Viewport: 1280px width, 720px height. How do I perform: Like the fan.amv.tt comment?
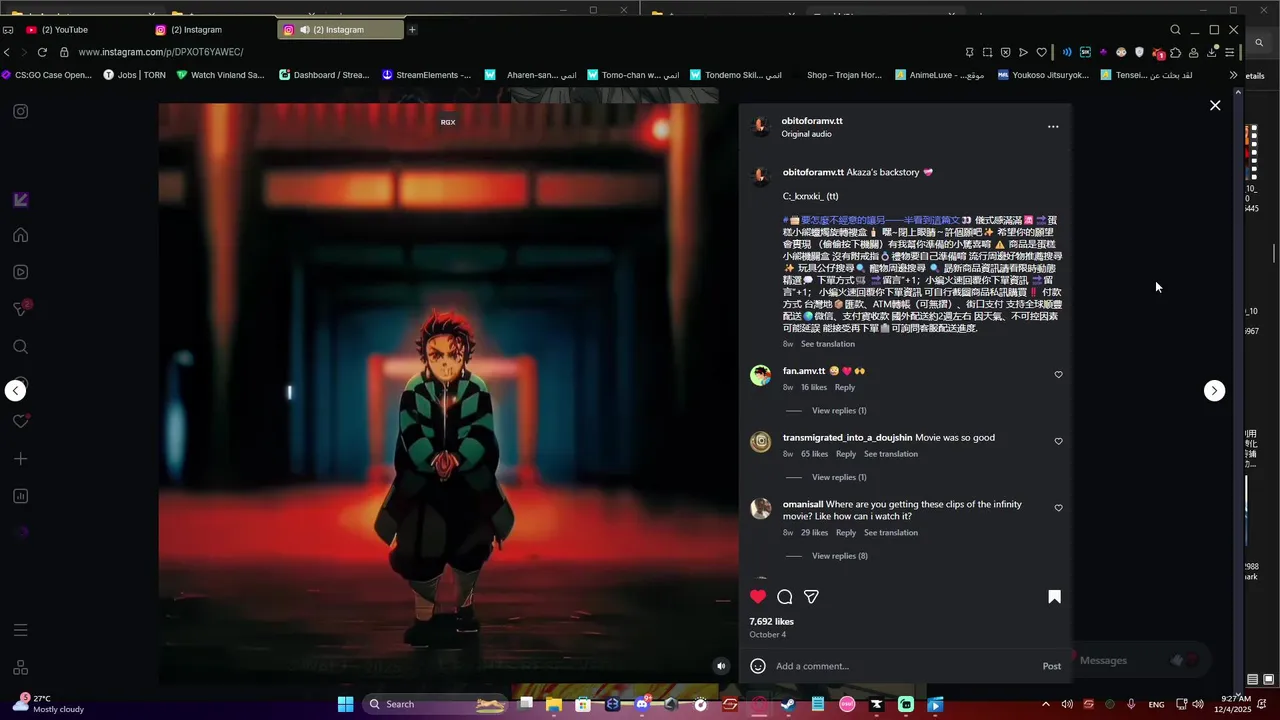[1058, 375]
